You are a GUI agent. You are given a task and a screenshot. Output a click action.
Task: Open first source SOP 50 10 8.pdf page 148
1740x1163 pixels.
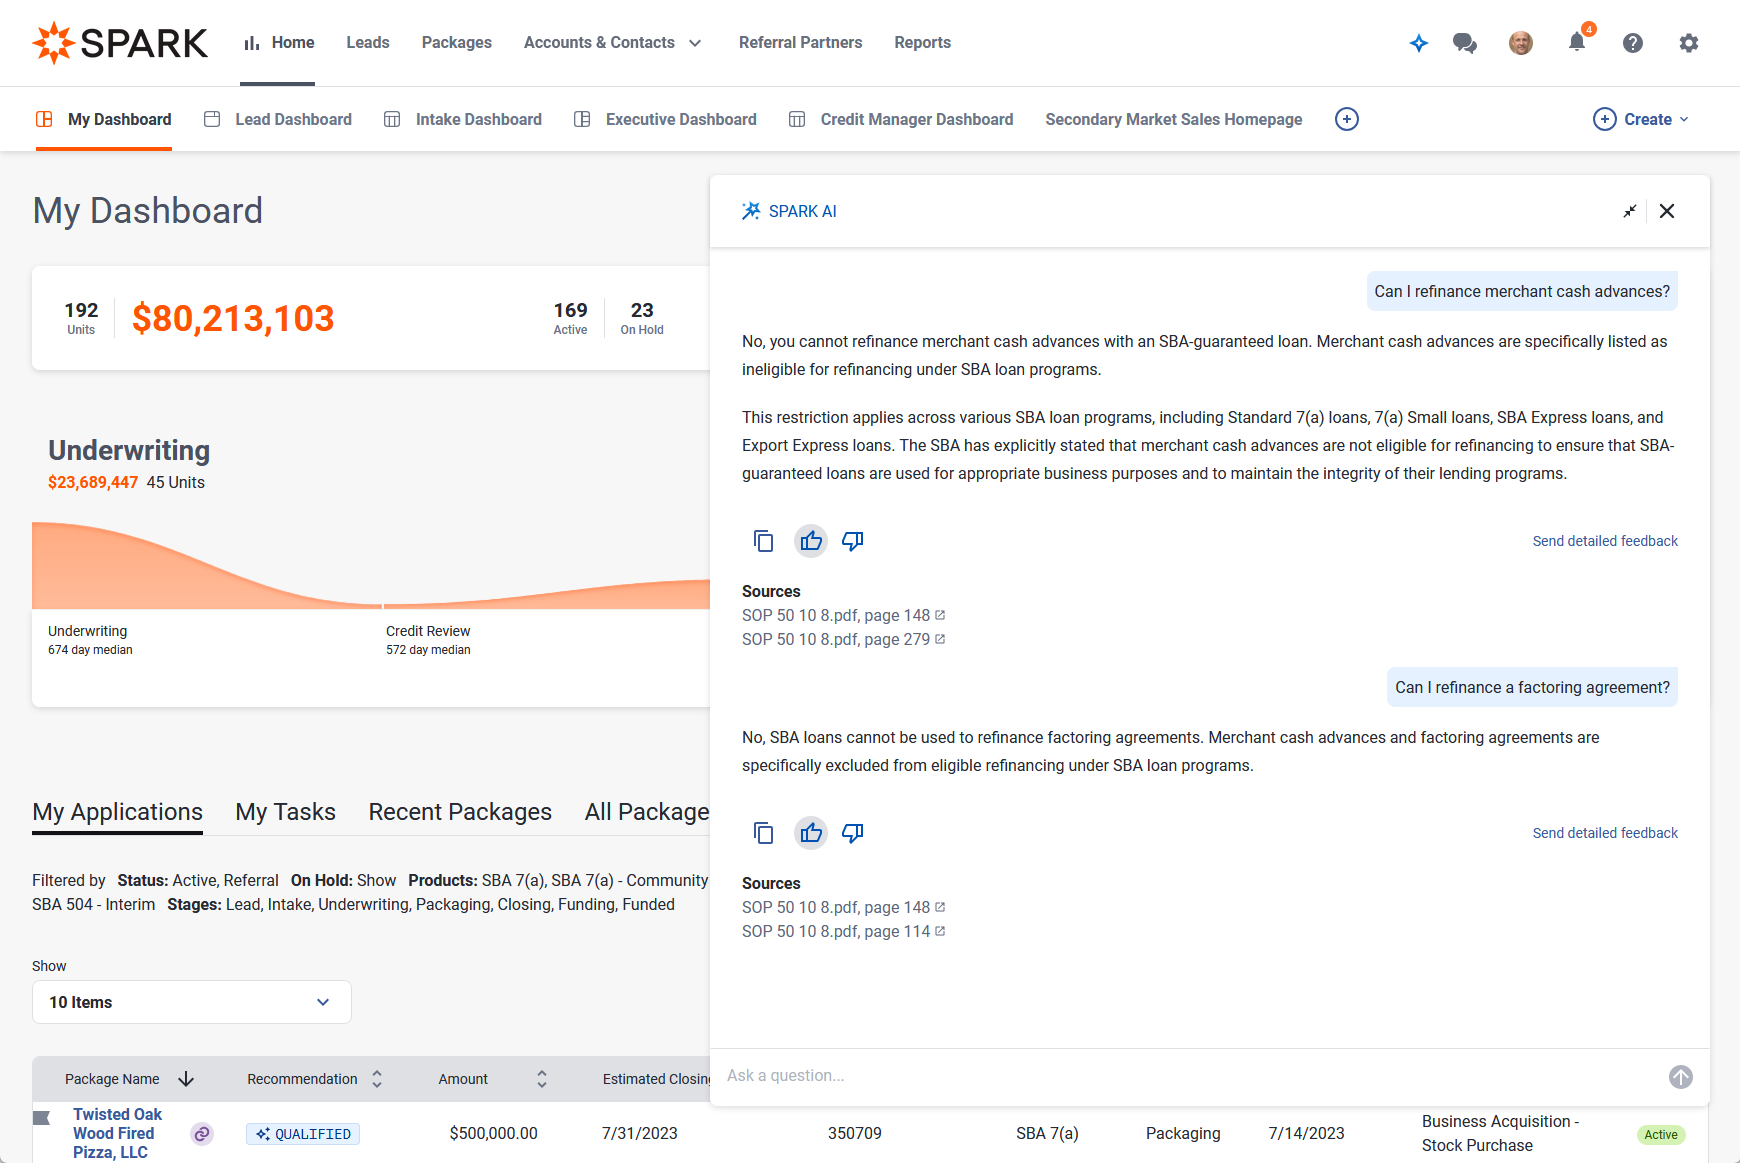pyautogui.click(x=843, y=615)
